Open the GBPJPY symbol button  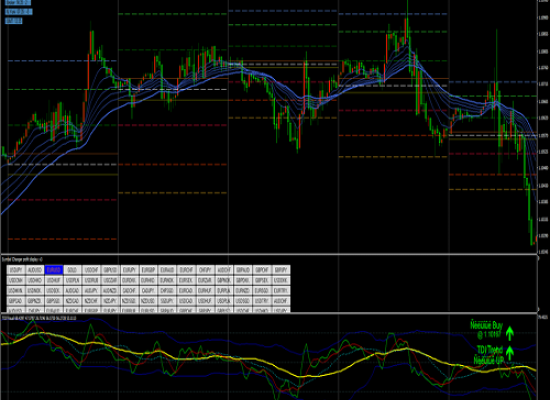coord(281,270)
